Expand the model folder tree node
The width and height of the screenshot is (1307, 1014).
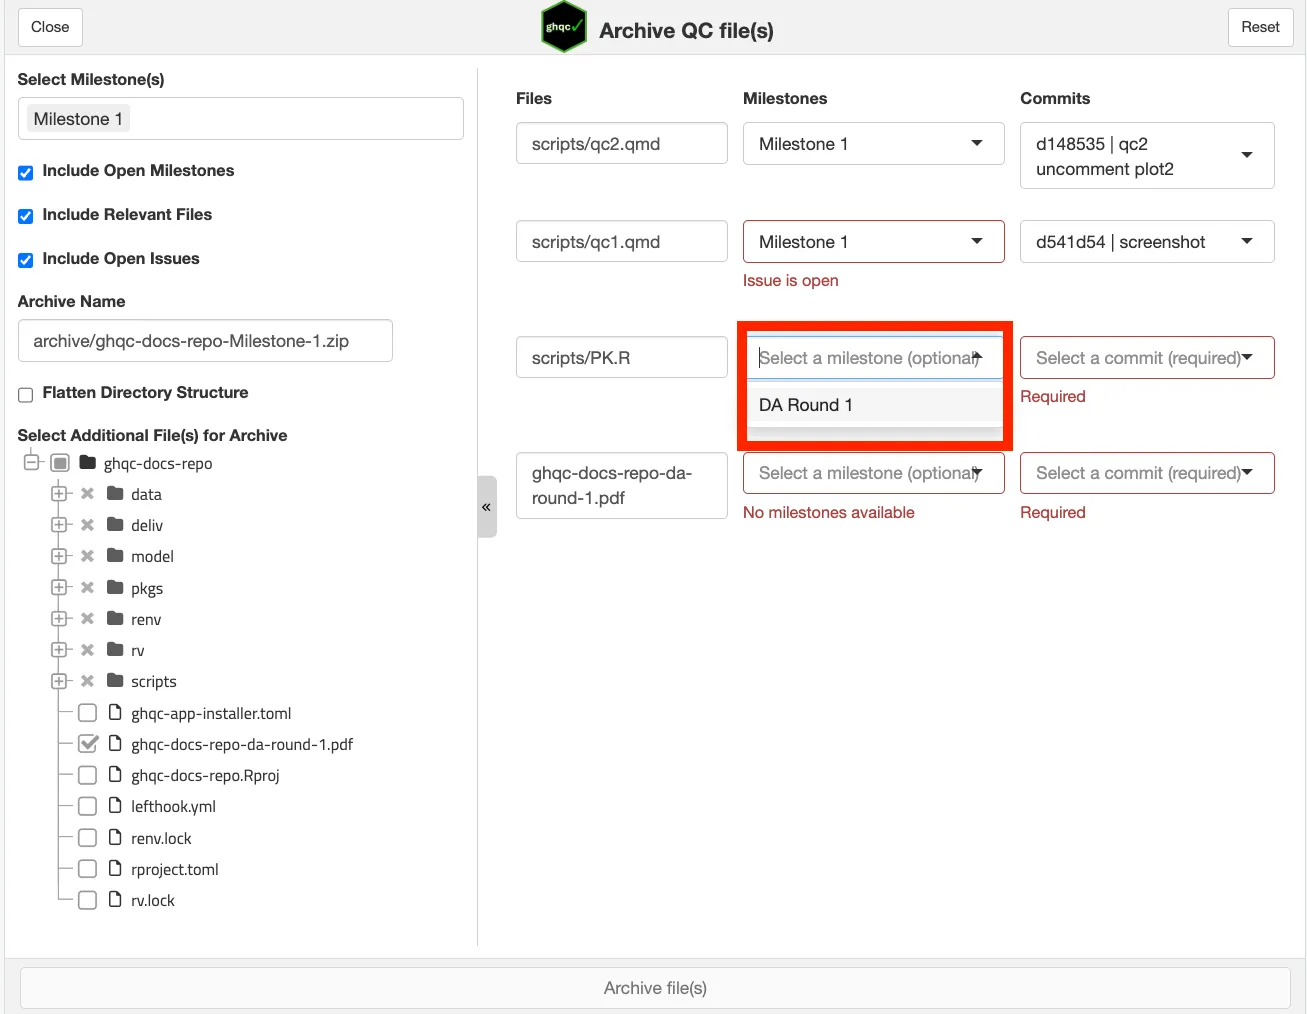pyautogui.click(x=59, y=556)
